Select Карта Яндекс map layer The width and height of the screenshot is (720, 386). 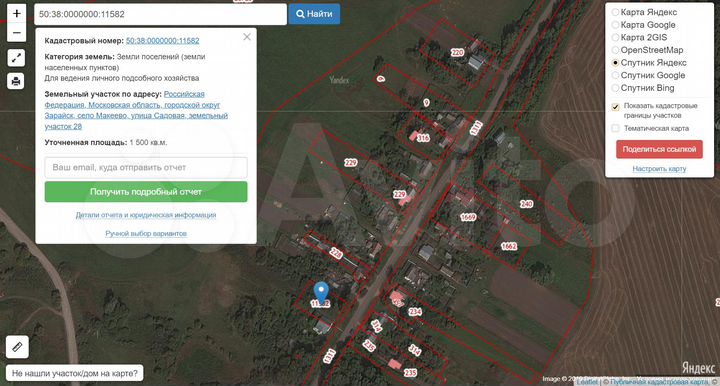[x=615, y=12]
